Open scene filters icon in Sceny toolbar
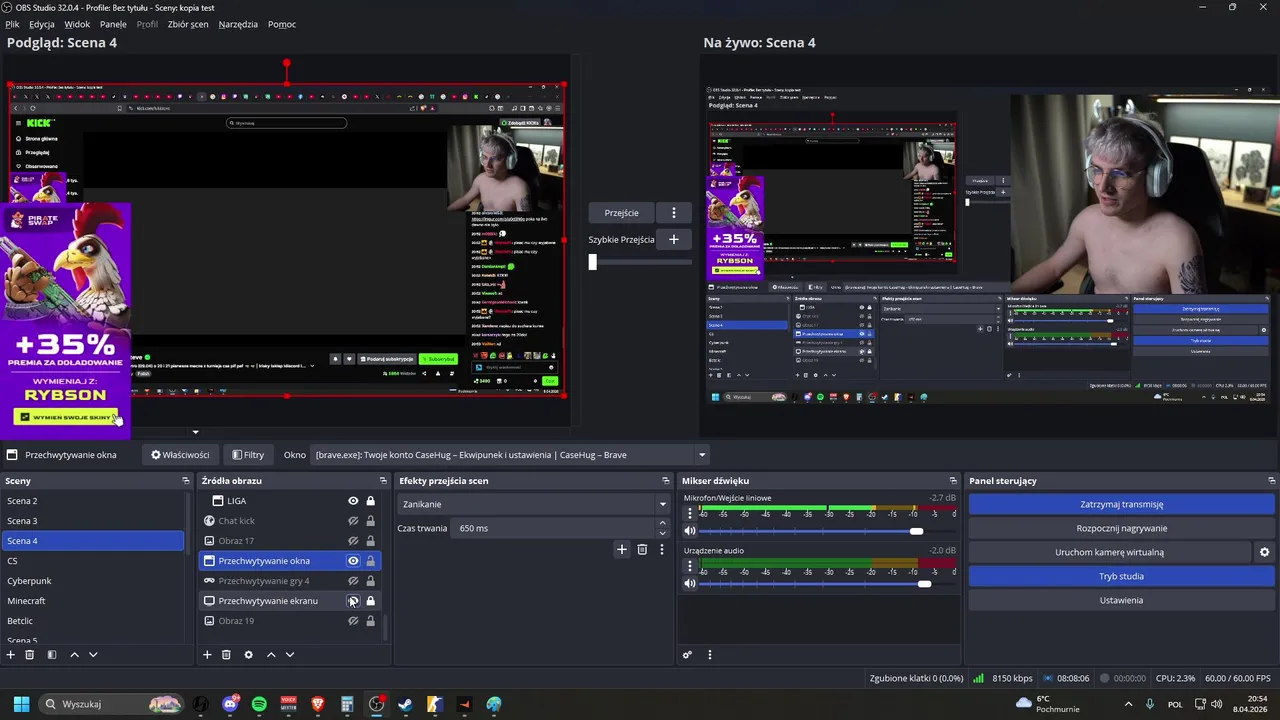 [x=51, y=655]
